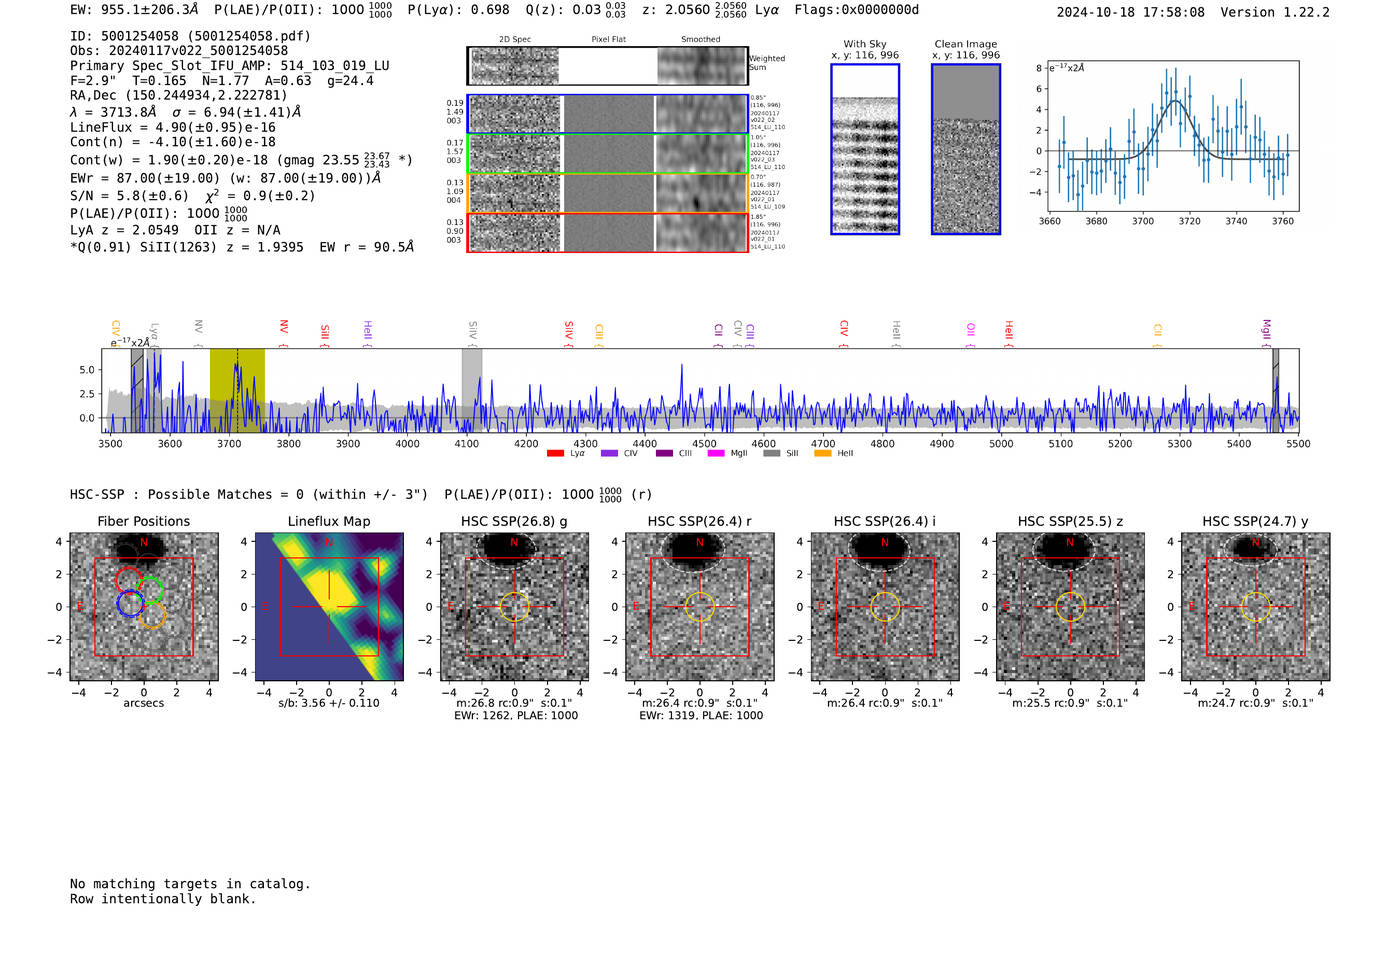
Task: Click the orange fiber circle in Fiber Positions
Action: pyautogui.click(x=152, y=614)
